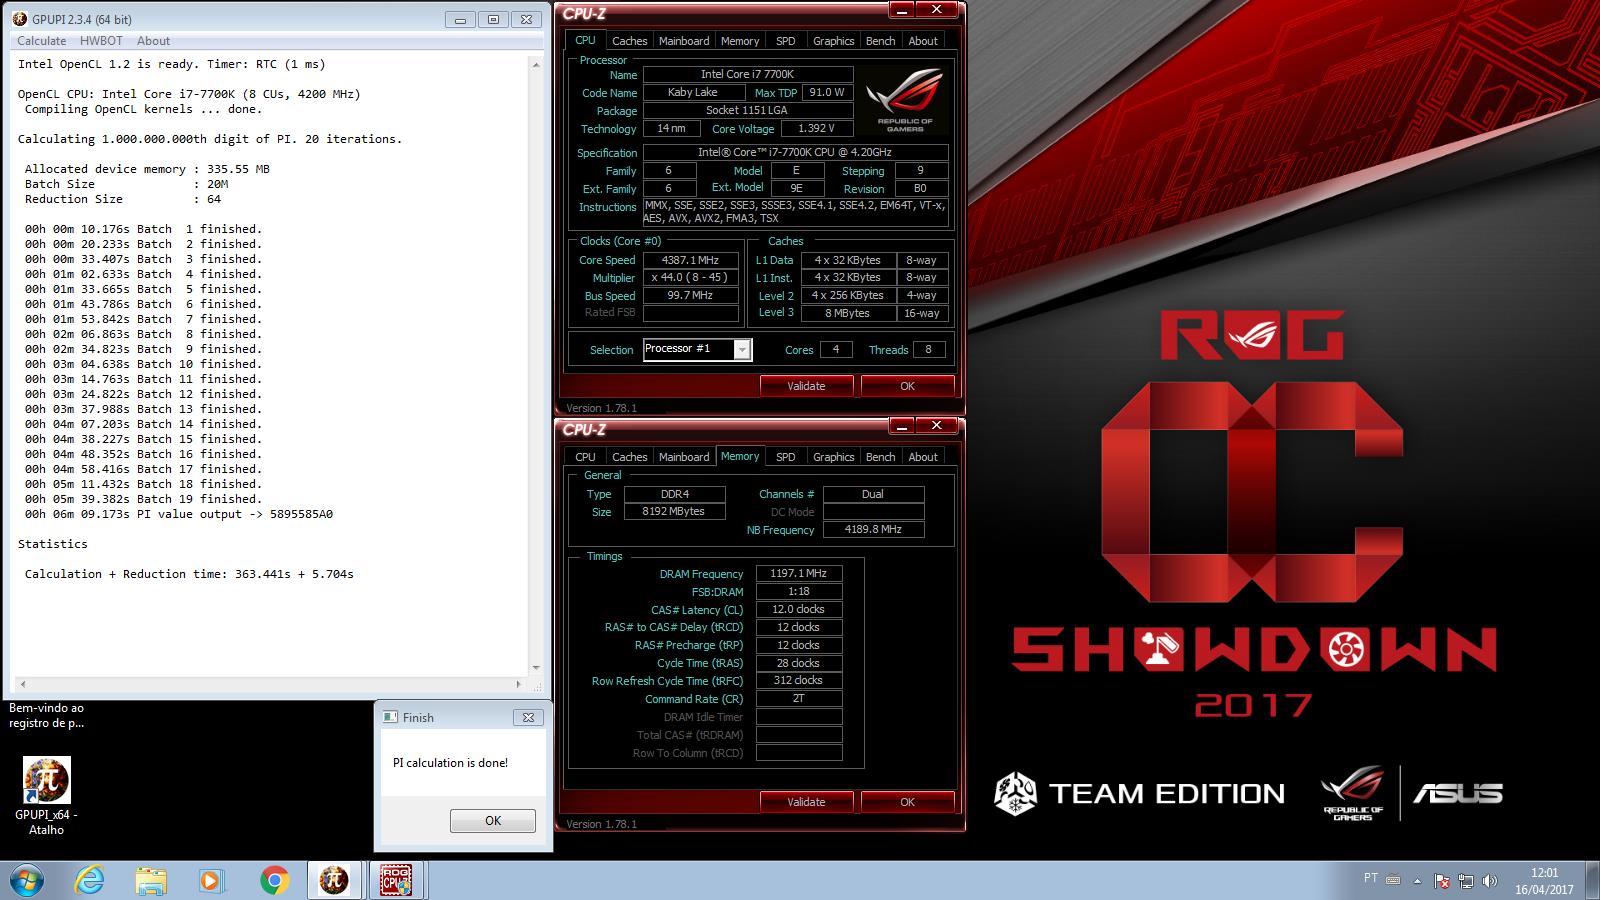This screenshot has width=1600, height=900.
Task: Open Windows Media Player from the taskbar
Action: click(211, 880)
